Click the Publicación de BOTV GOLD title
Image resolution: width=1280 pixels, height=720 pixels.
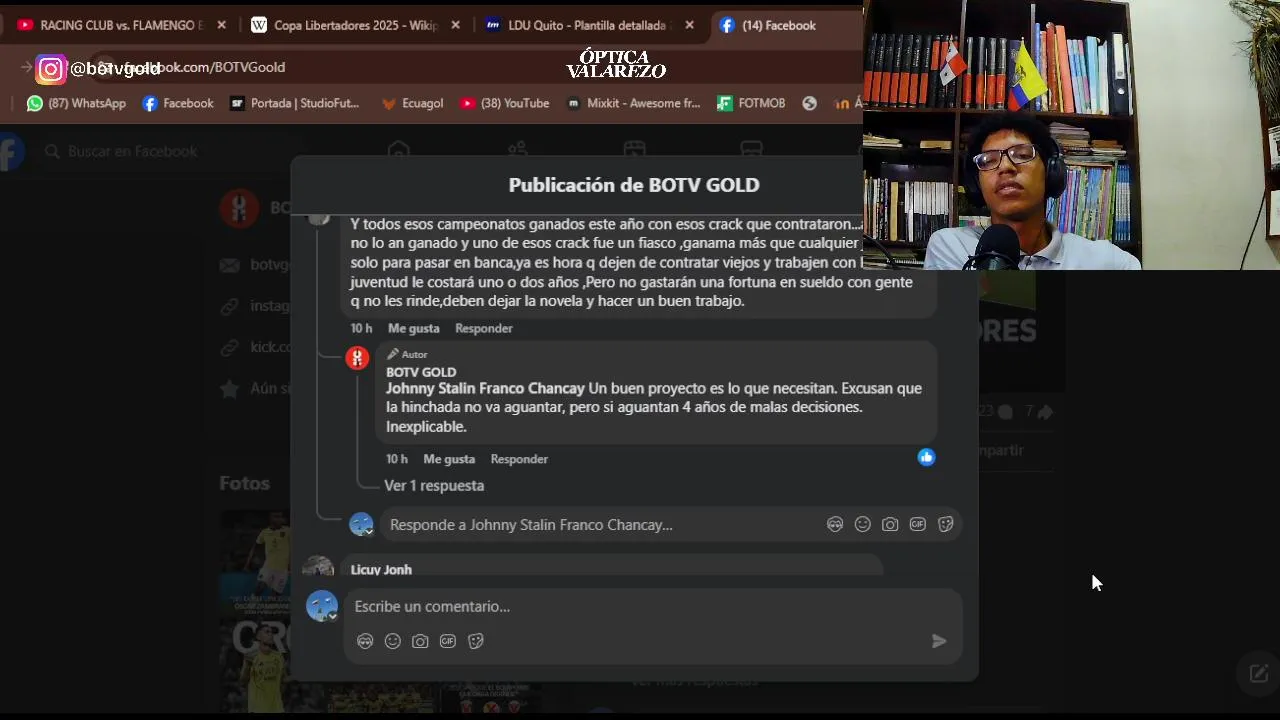pyautogui.click(x=634, y=185)
